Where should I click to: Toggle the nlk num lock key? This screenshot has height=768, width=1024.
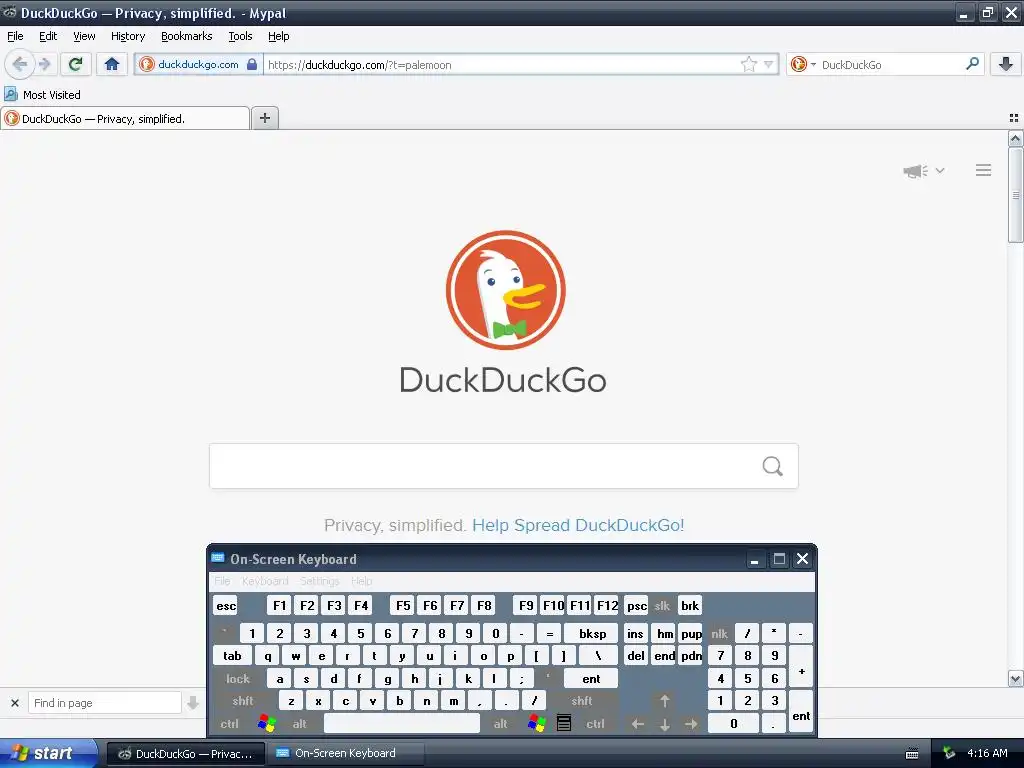(719, 633)
